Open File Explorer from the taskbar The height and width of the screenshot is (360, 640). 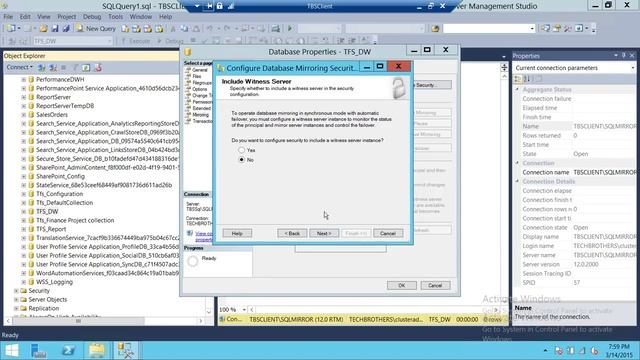click(97, 350)
